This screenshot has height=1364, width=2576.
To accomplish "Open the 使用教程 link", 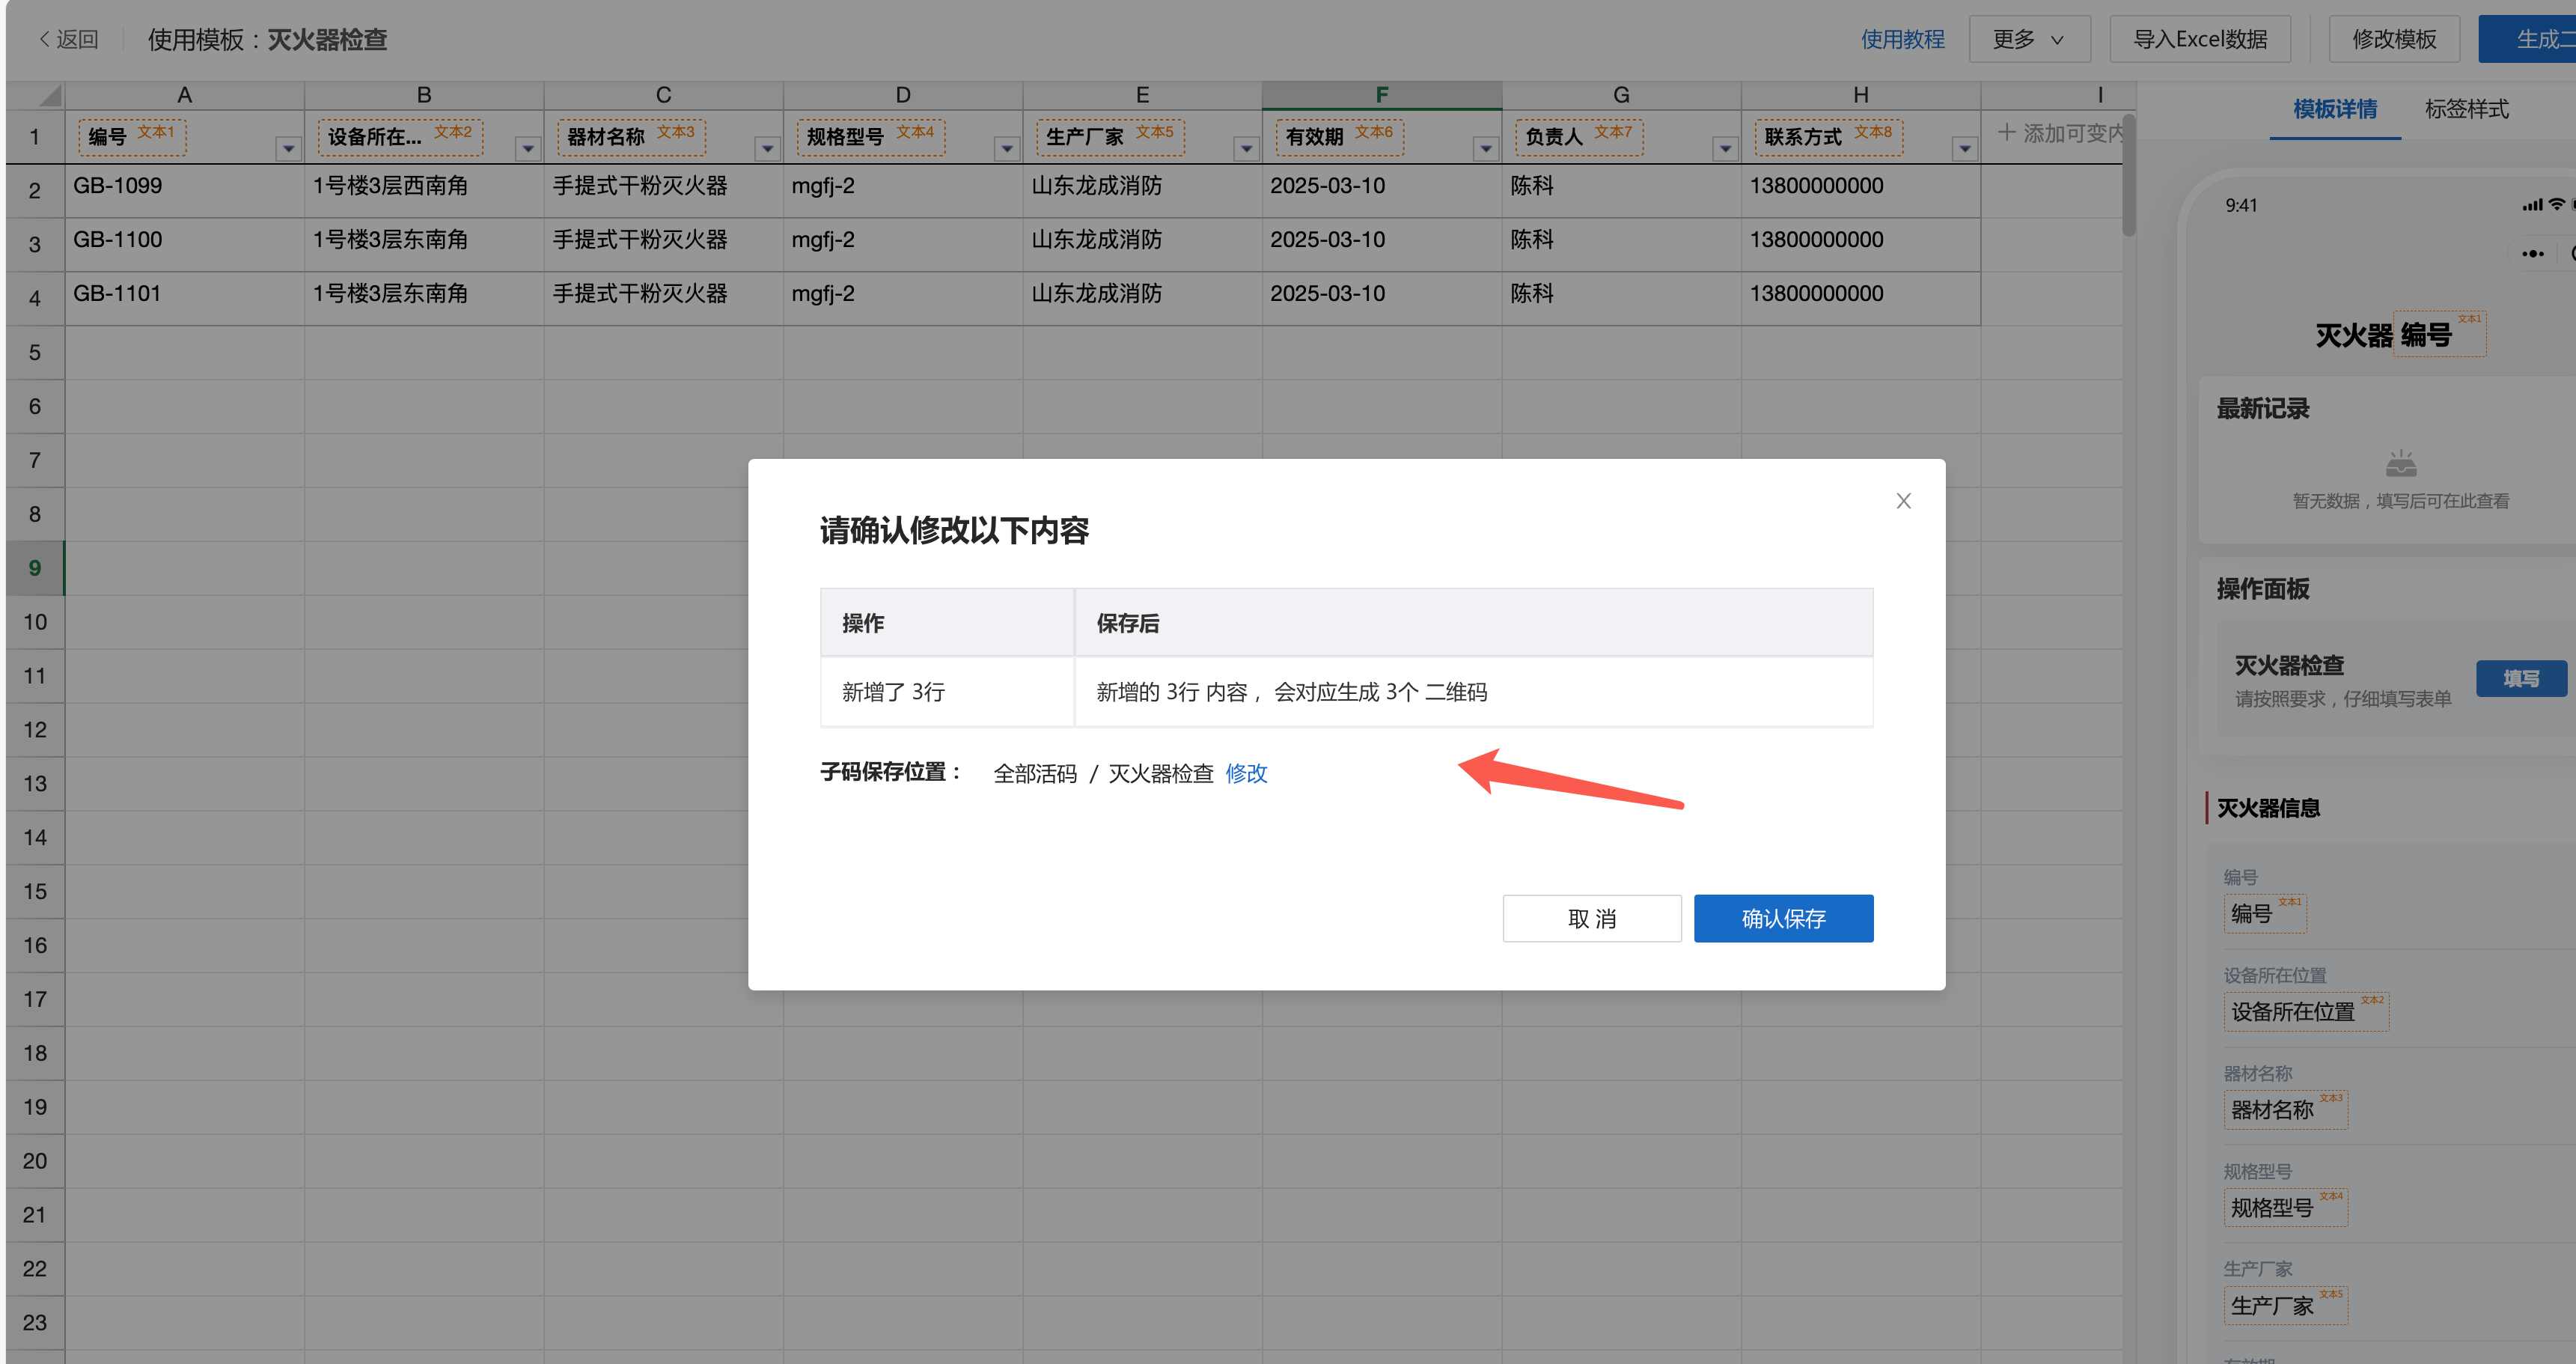I will tap(1902, 39).
